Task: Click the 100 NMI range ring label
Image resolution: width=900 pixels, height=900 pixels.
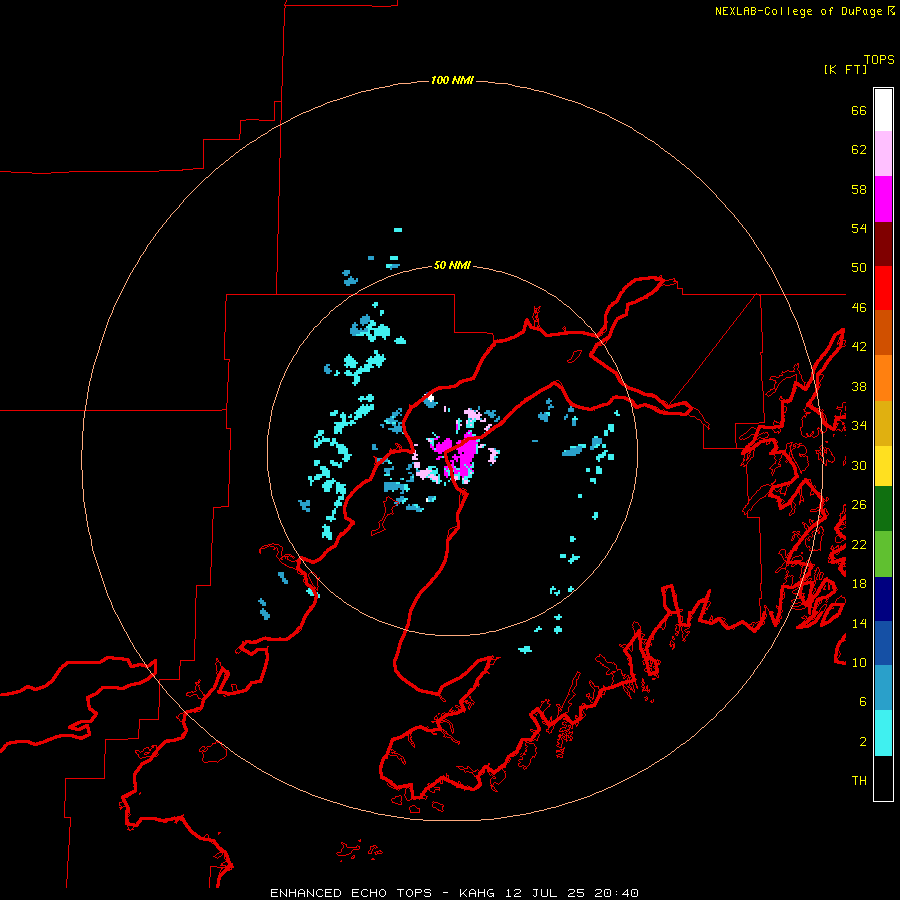Action: coord(452,80)
